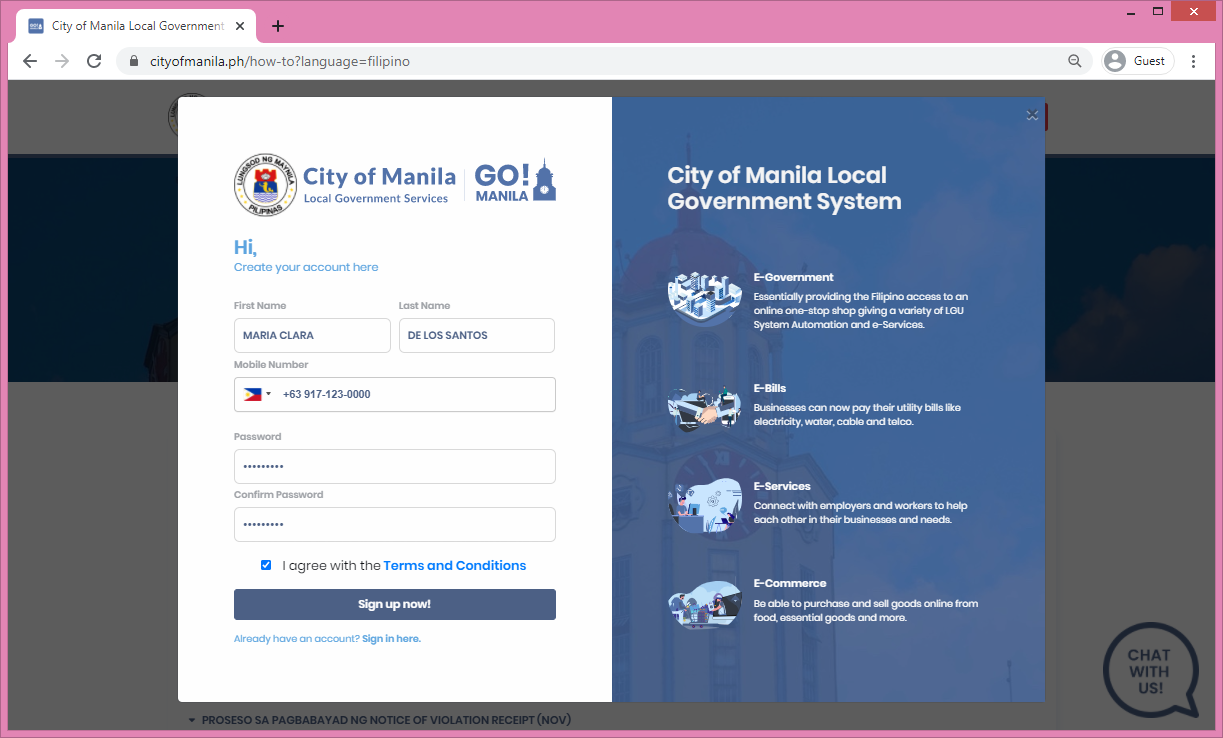The width and height of the screenshot is (1223, 738).
Task: Close the City of Manila tab
Action: coord(241,26)
